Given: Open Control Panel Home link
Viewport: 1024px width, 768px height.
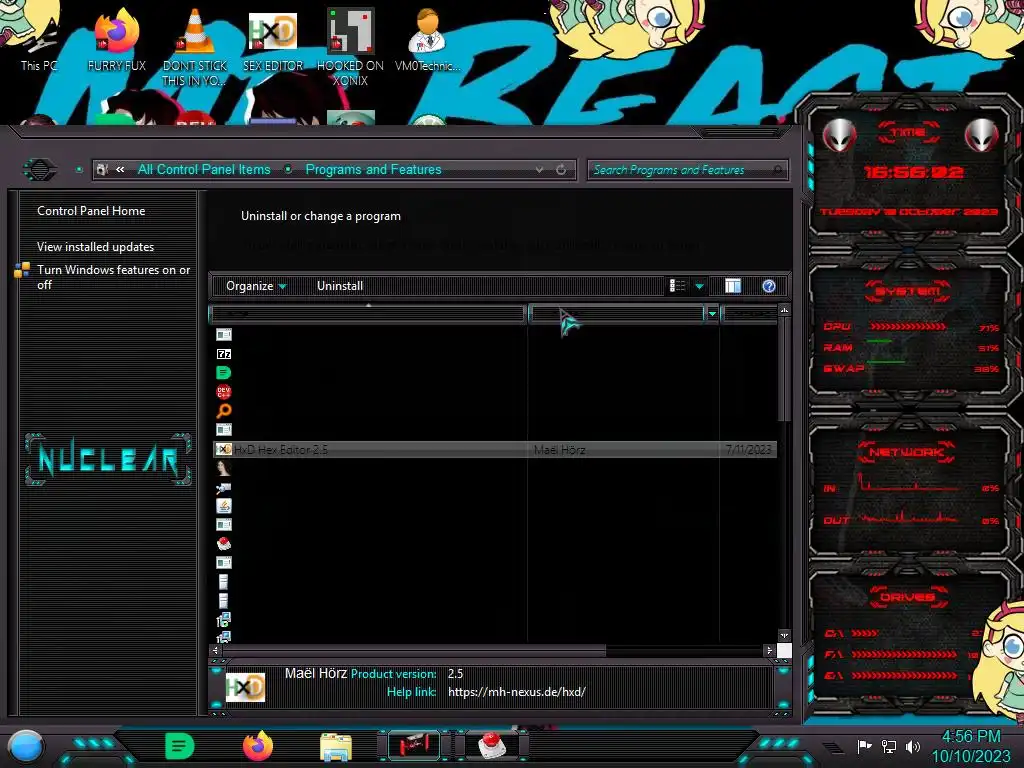Looking at the screenshot, I should point(91,211).
